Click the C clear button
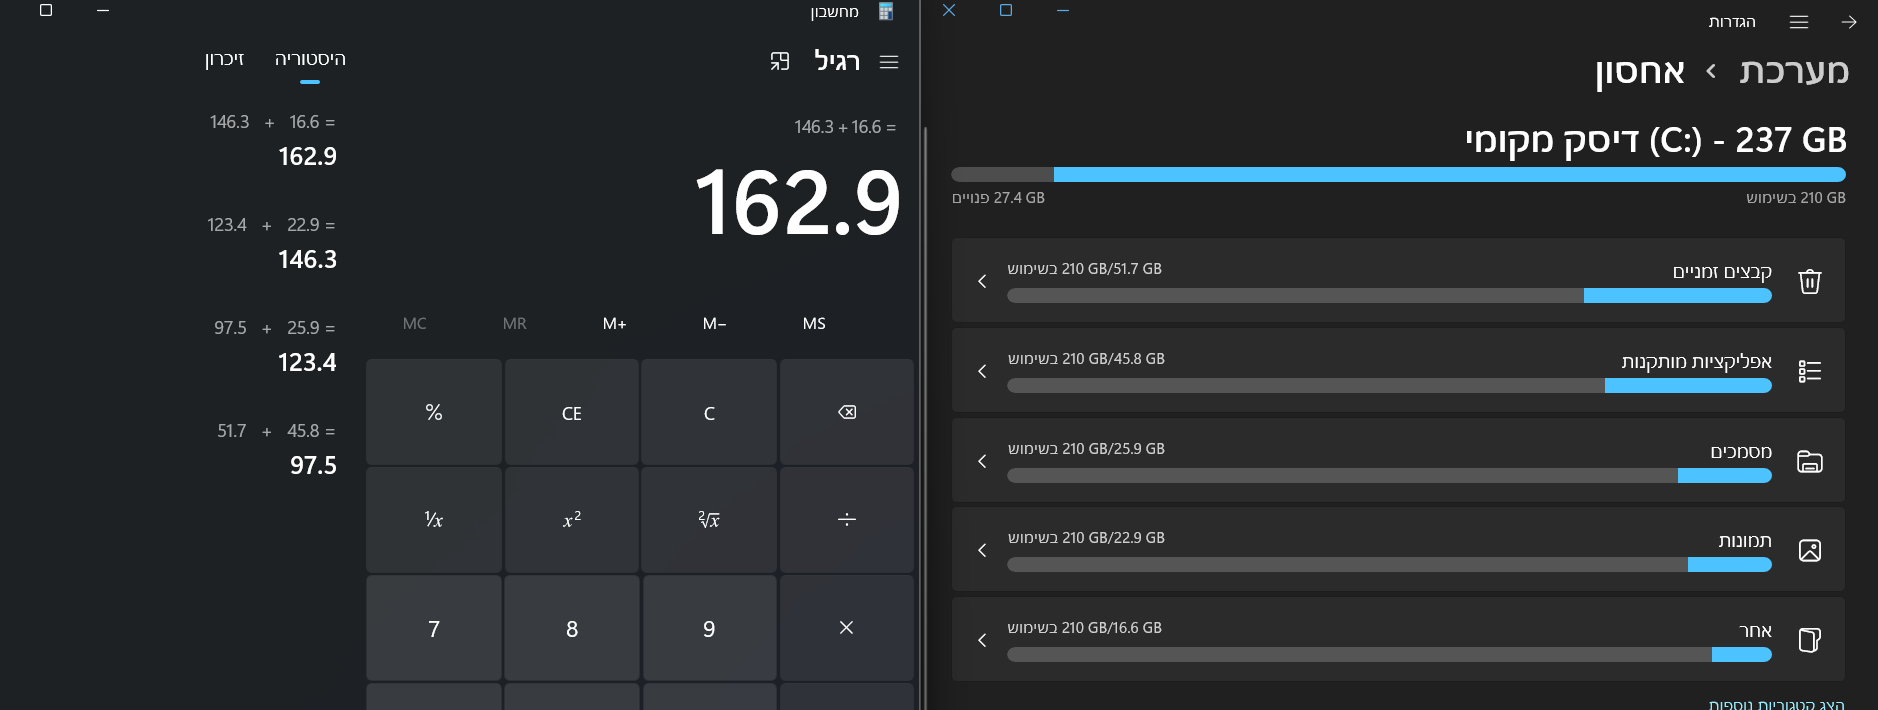 [709, 412]
